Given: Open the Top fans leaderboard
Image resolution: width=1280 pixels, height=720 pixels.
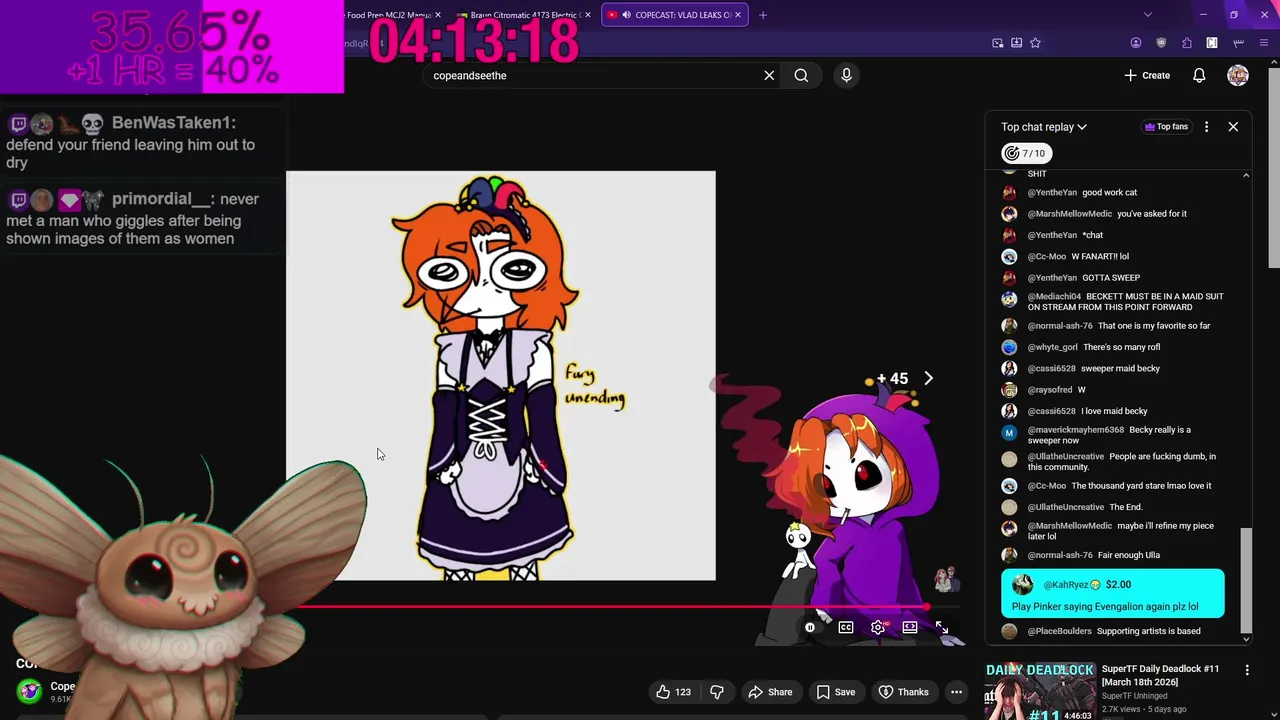Looking at the screenshot, I should coord(1166,127).
